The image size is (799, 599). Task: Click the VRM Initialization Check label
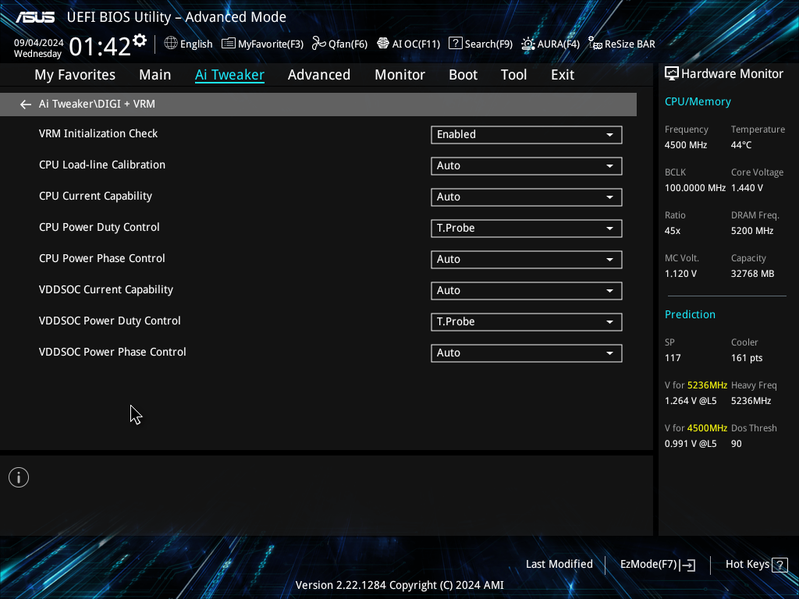[x=98, y=133]
